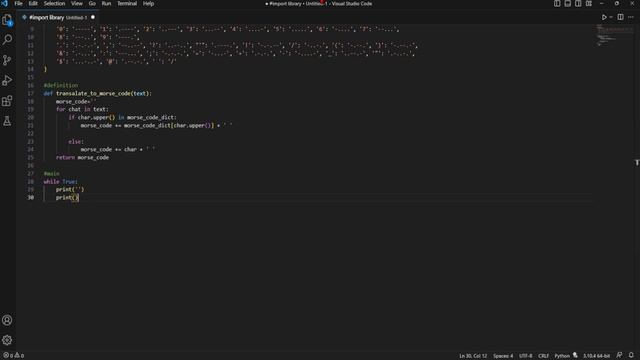The height and width of the screenshot is (360, 640).
Task: Open the Terminal menu
Action: click(x=127, y=4)
